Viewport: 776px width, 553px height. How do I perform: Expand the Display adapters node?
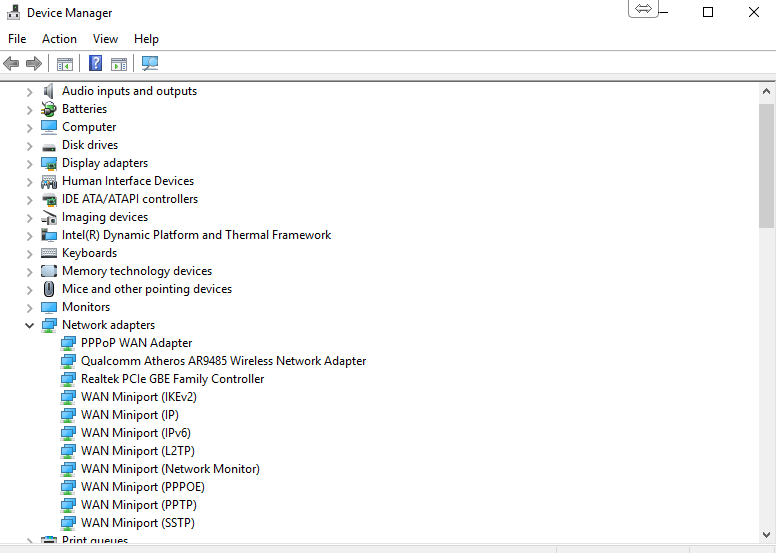click(x=29, y=164)
